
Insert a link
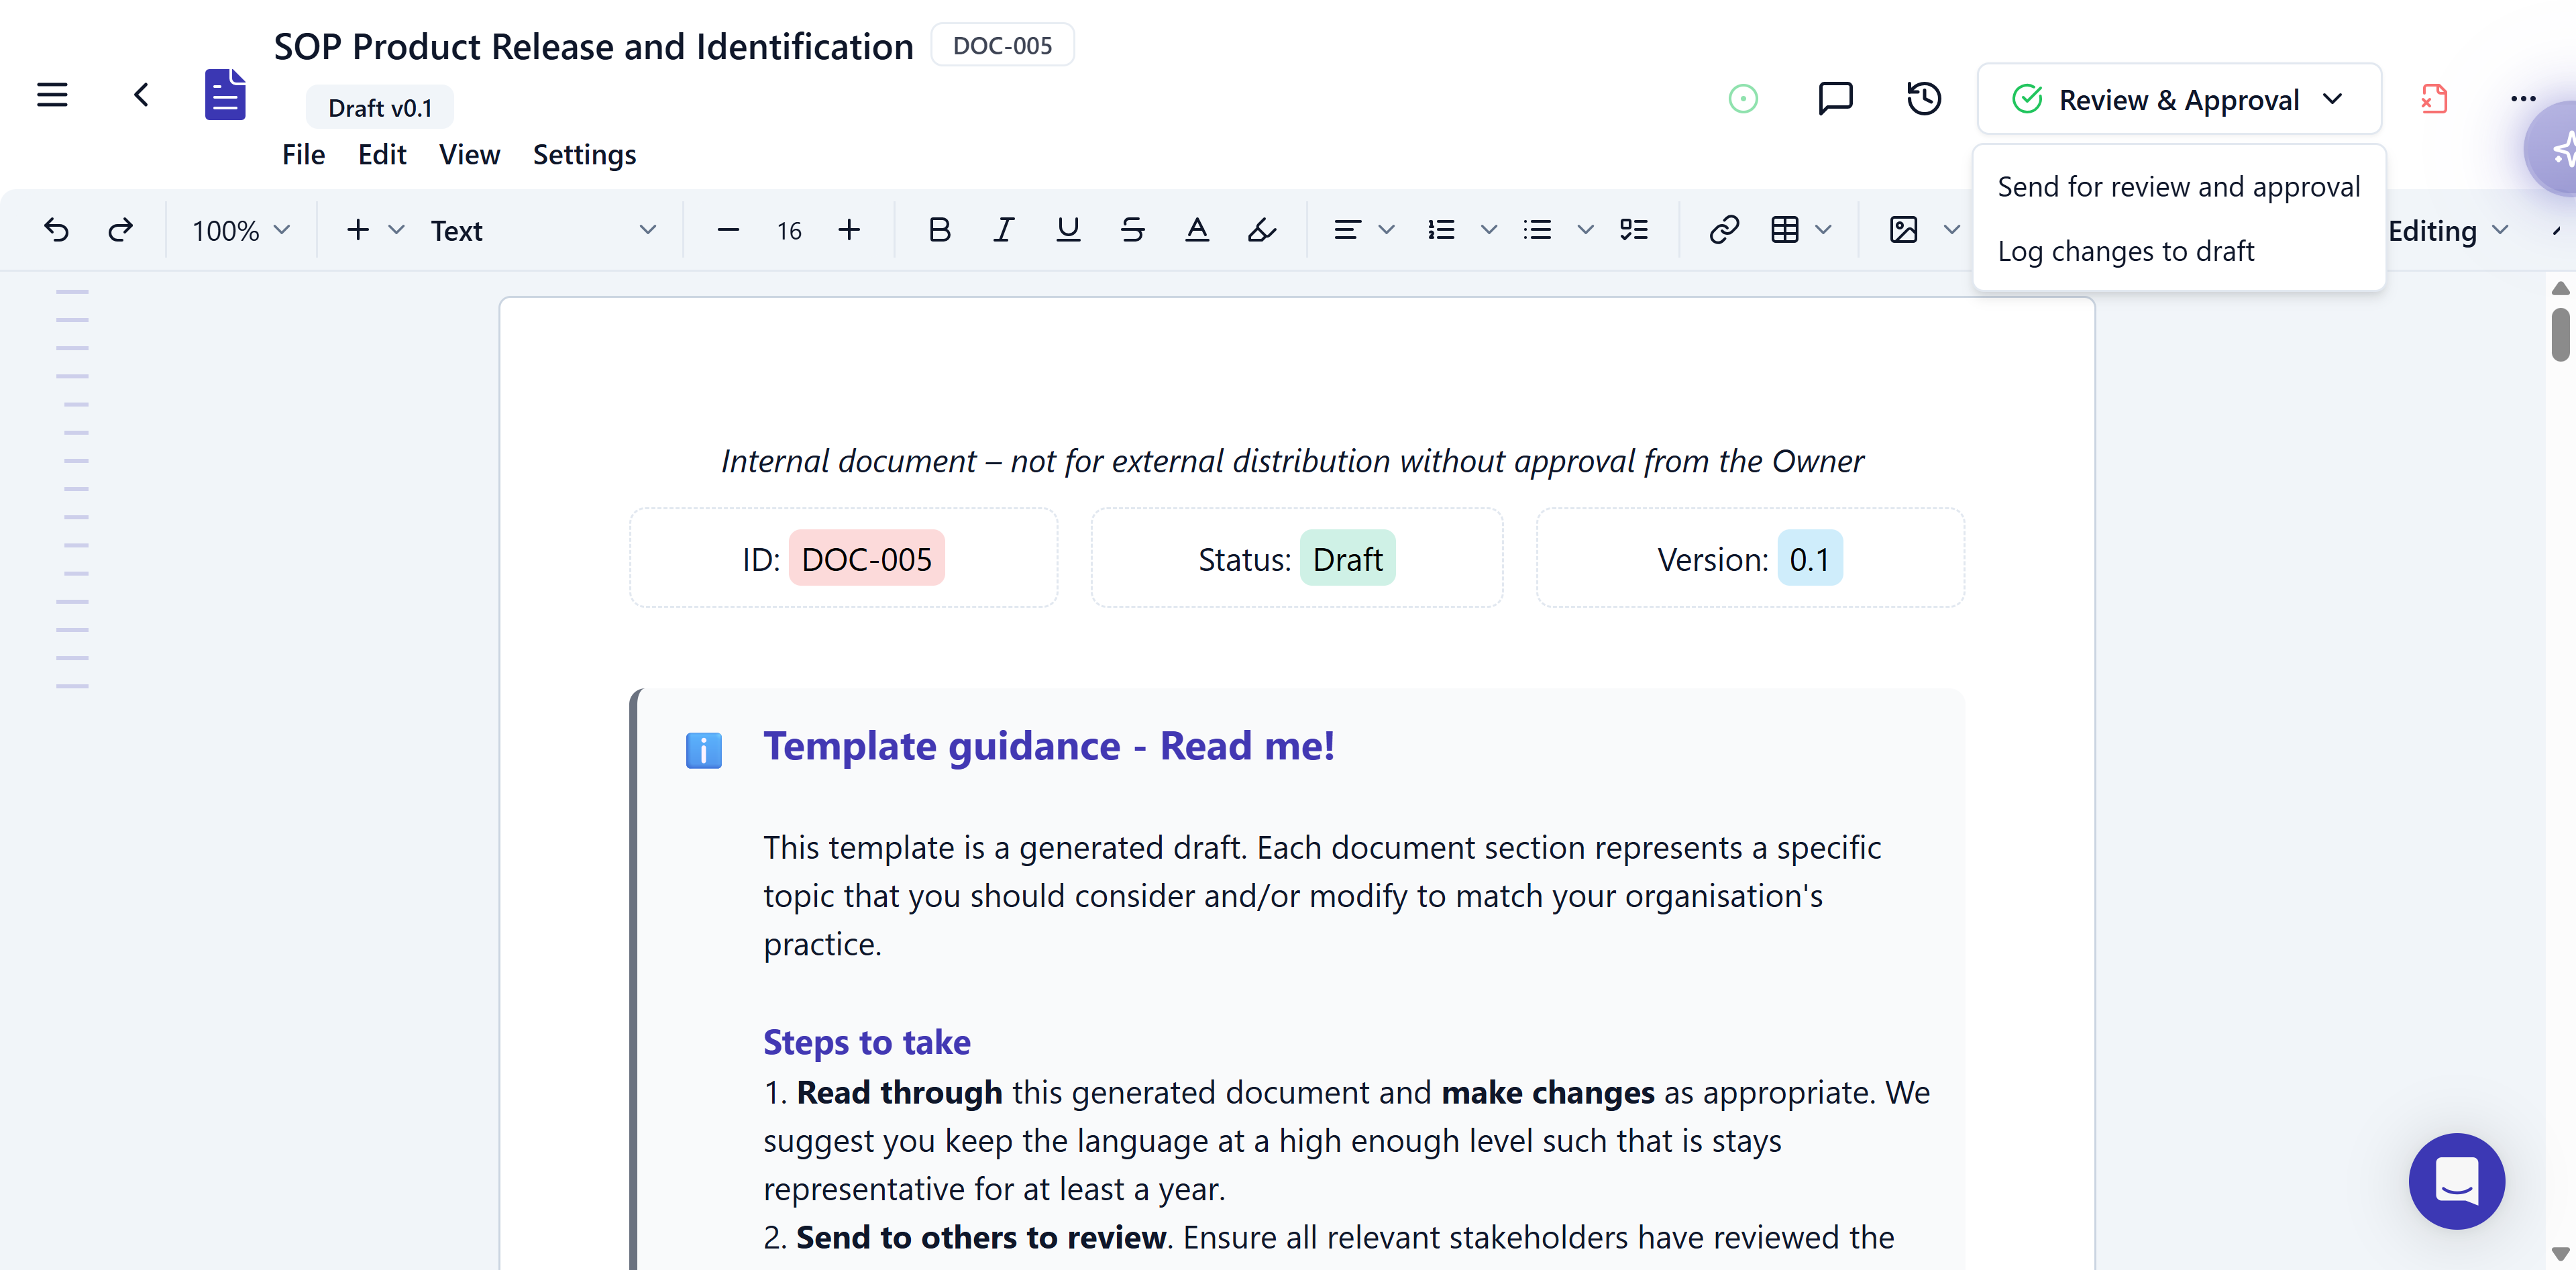tap(1724, 230)
